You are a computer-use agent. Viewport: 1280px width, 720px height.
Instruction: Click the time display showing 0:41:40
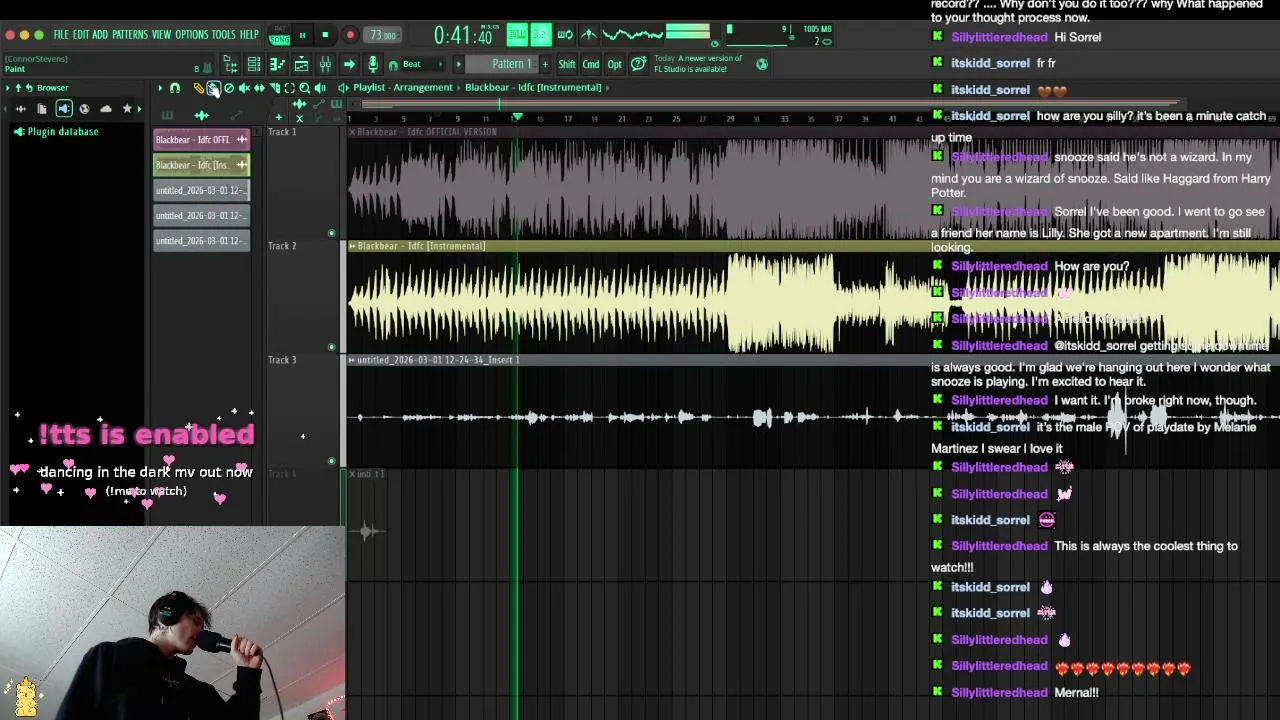[x=462, y=35]
